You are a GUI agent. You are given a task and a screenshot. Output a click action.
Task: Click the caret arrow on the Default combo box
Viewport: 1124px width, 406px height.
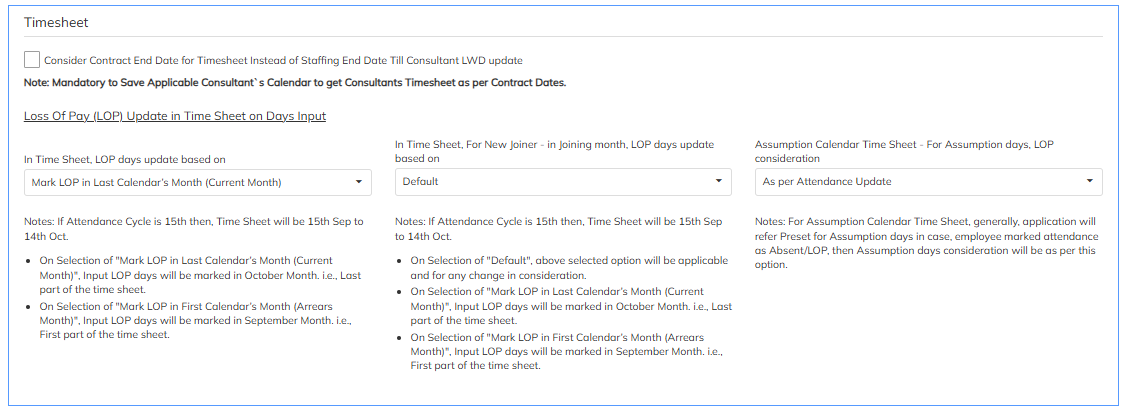point(719,182)
